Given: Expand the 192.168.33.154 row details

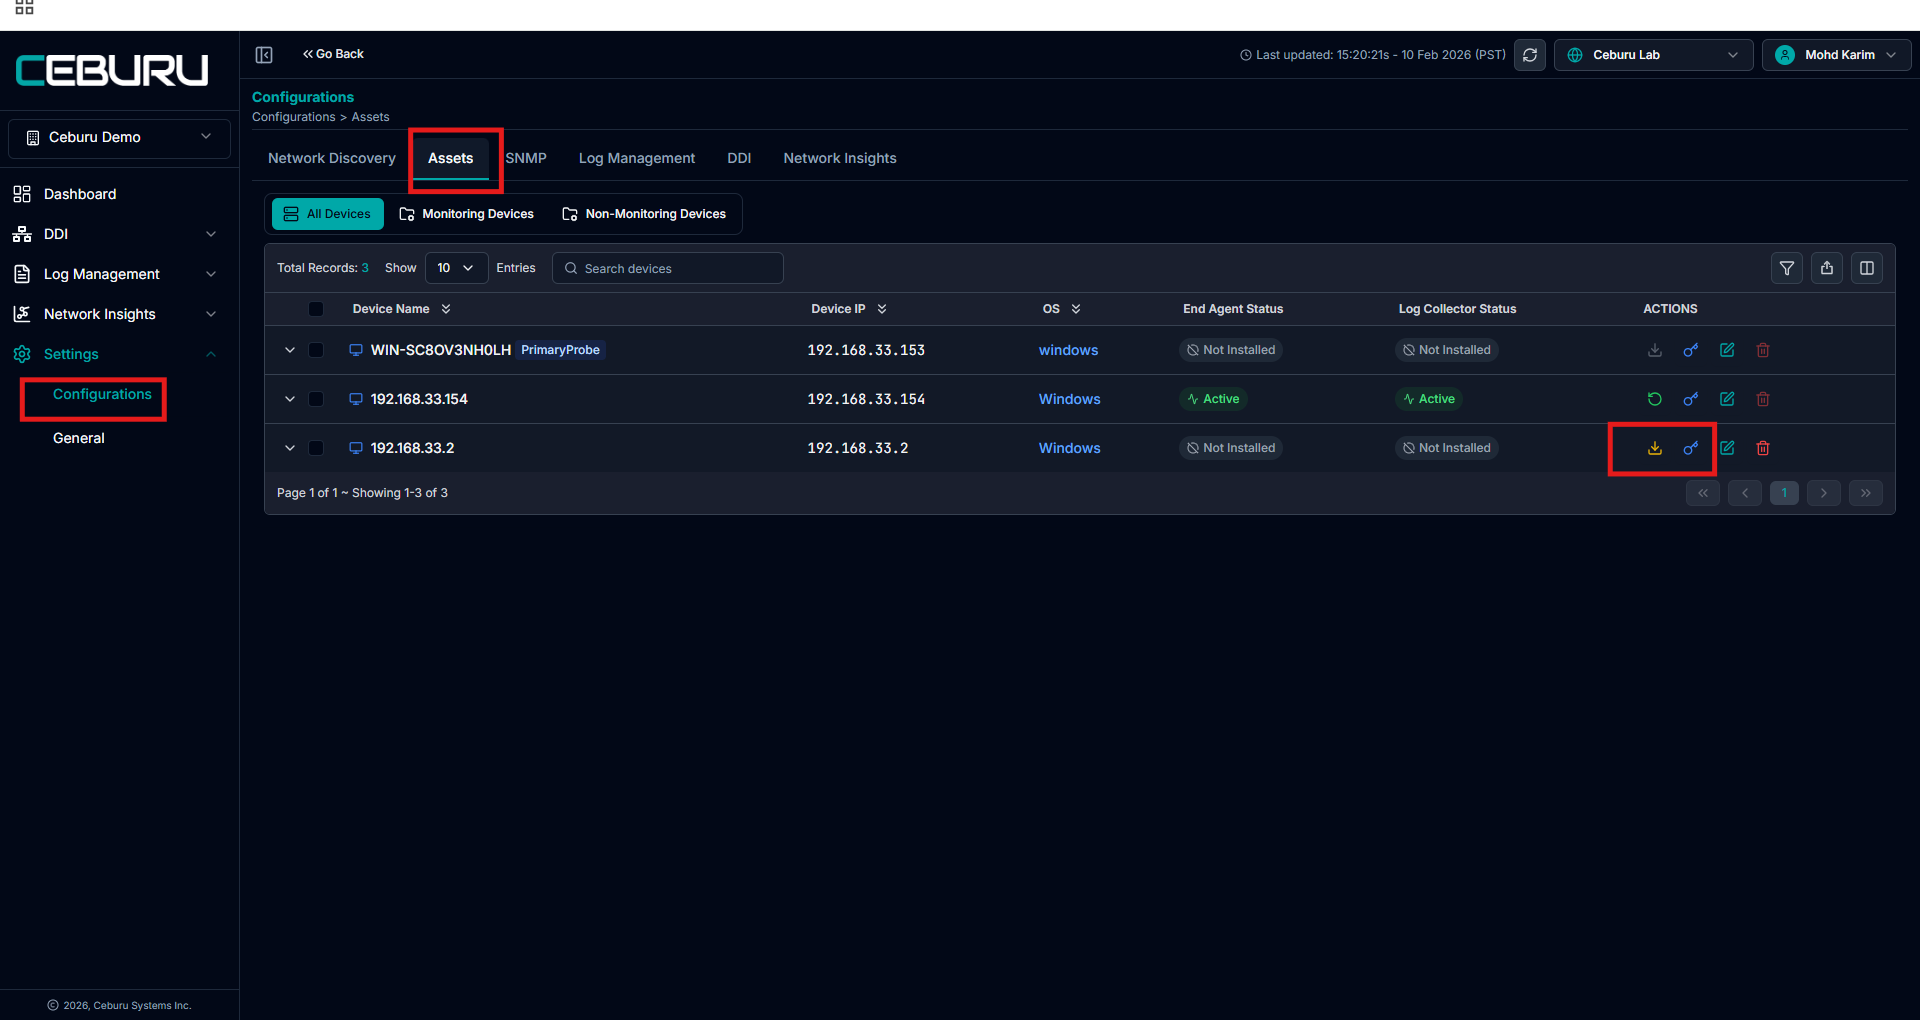Looking at the screenshot, I should coord(290,399).
